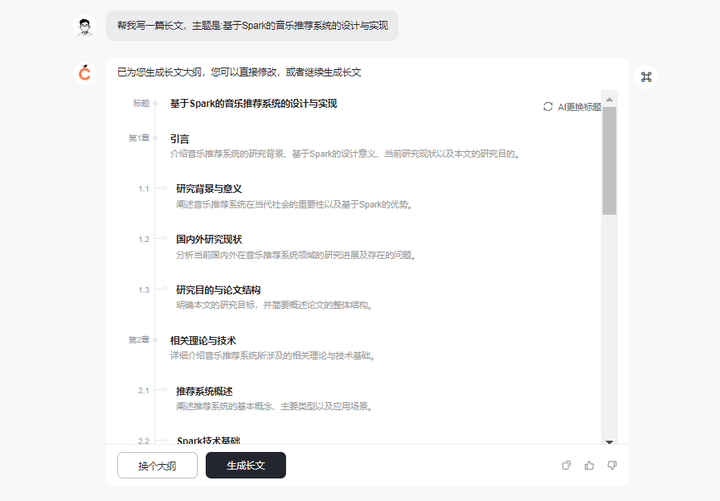Select section title Spark技术基础
Image resolution: width=720 pixels, height=501 pixels.
point(208,440)
